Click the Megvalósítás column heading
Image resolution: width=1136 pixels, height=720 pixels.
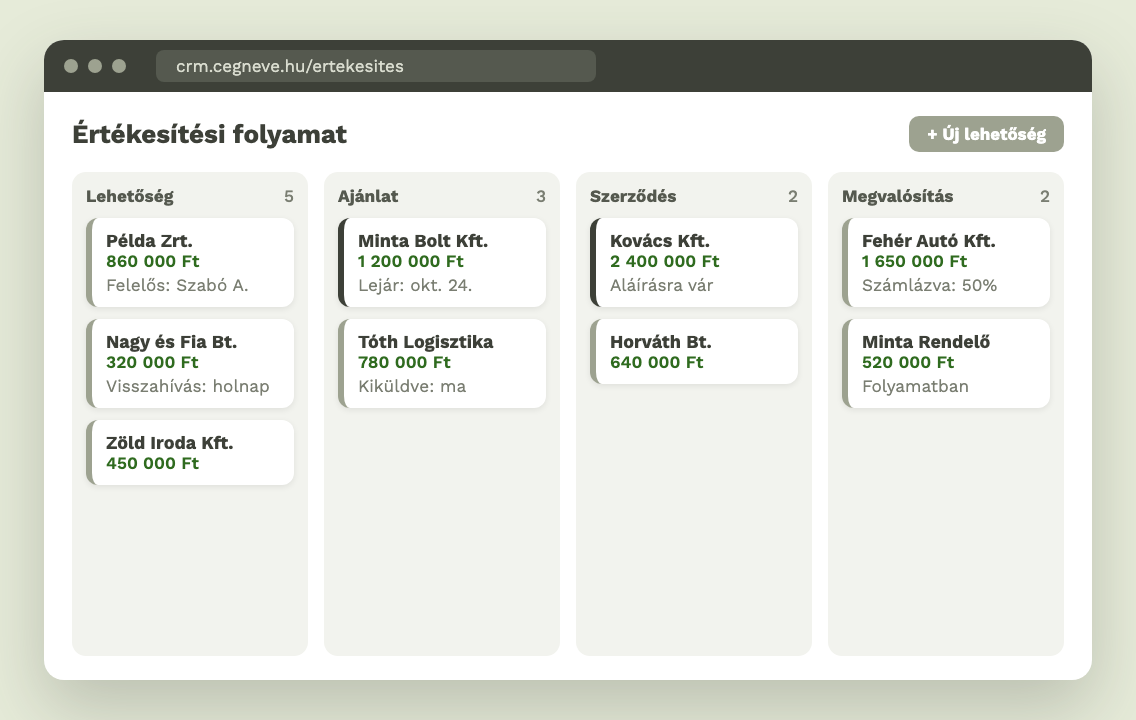coord(898,196)
